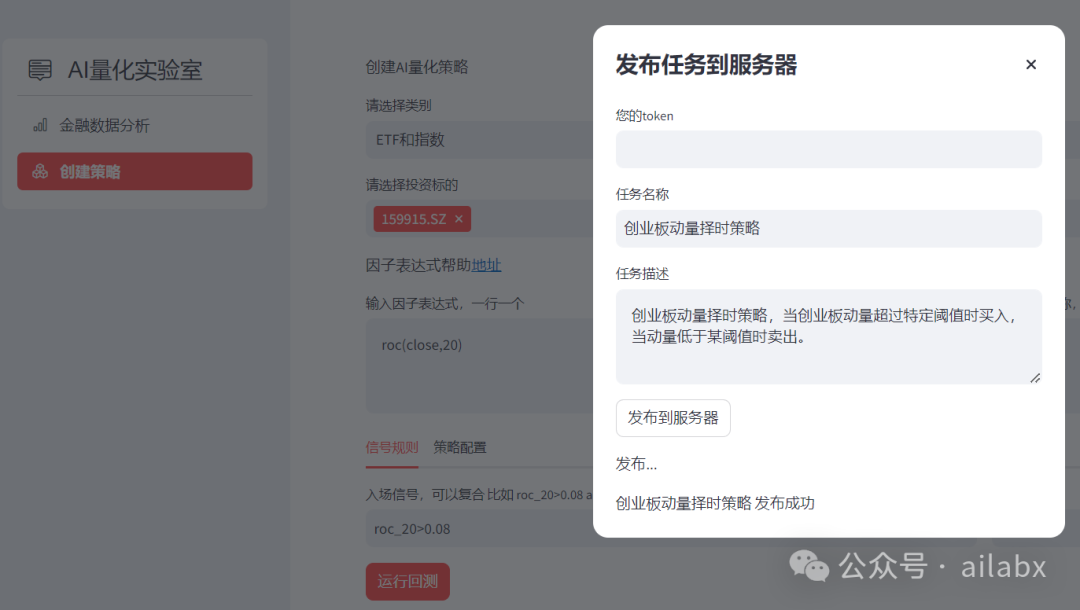The image size is (1080, 610).
Task: Click the AI量化实验室 logo icon
Action: point(40,70)
